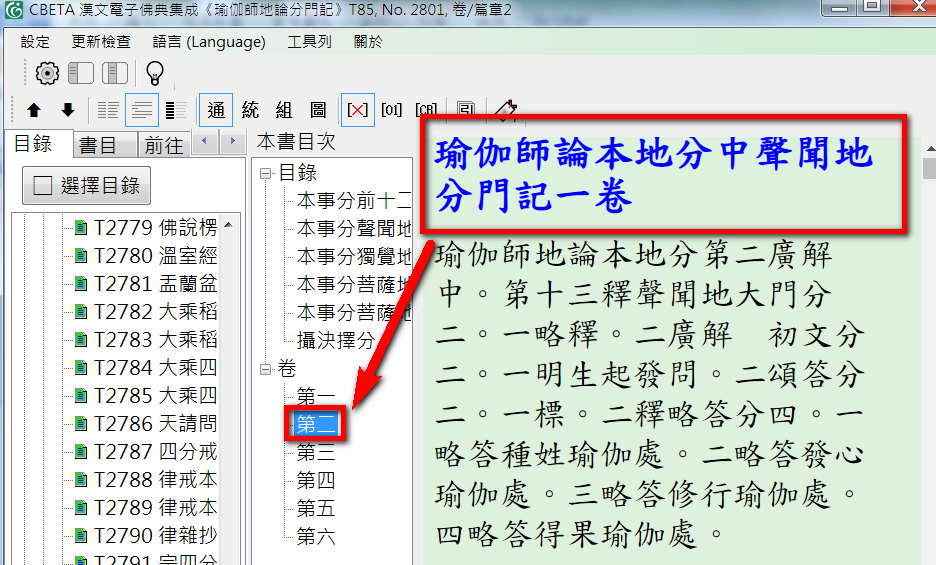Open settings via the gear icon
Image resolution: width=936 pixels, height=565 pixels.
point(47,73)
